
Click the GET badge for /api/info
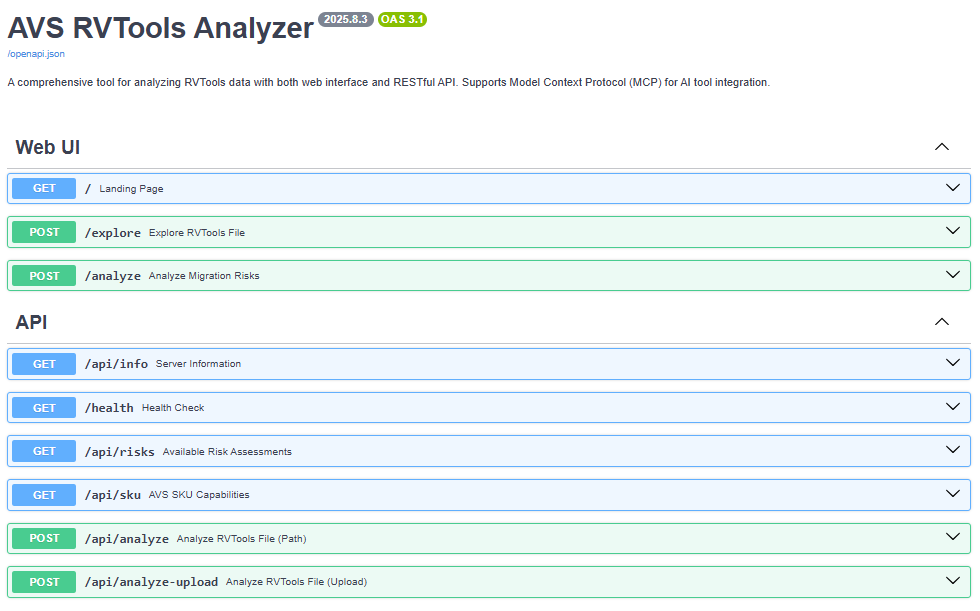tap(44, 364)
